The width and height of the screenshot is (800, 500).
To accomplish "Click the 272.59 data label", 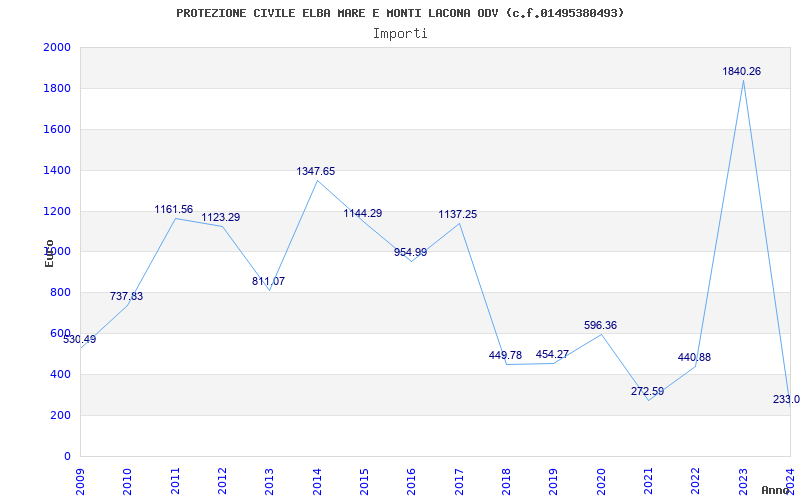I will point(647,391).
